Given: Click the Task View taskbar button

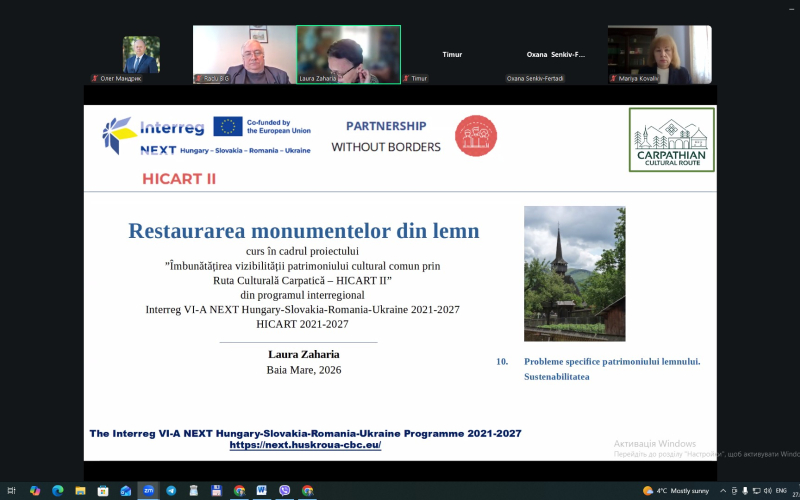Looking at the screenshot, I should coord(12,491).
